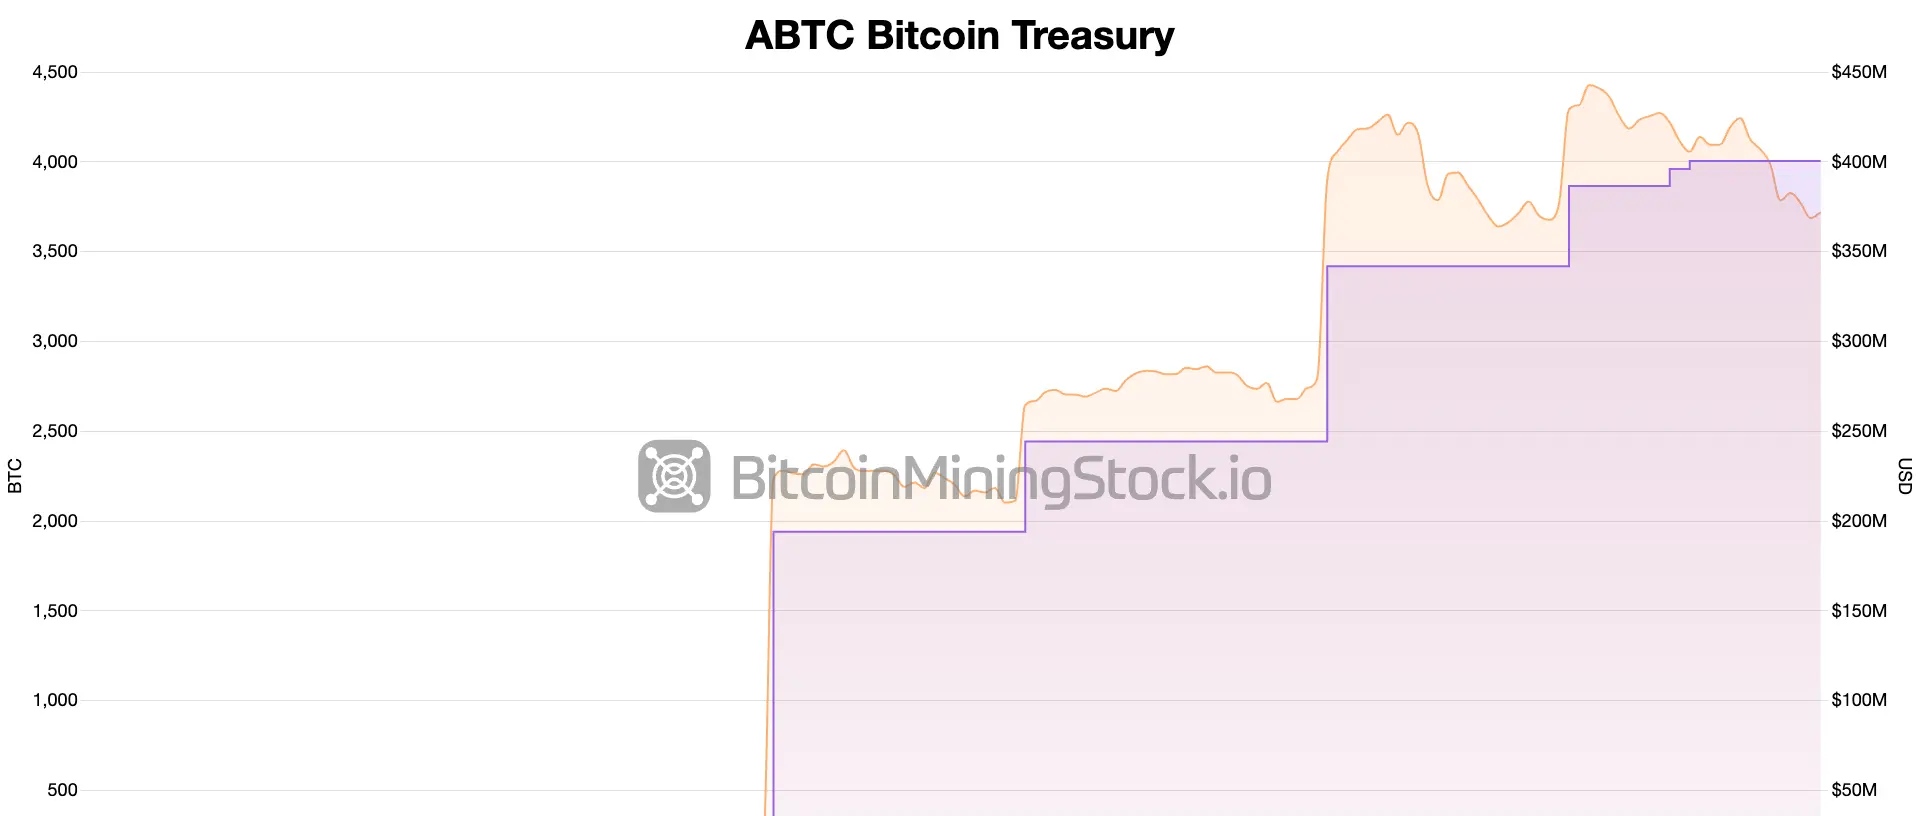Click the ABTC Bitcoin Treasury chart title
Image resolution: width=1920 pixels, height=816 pixels.
coord(960,35)
